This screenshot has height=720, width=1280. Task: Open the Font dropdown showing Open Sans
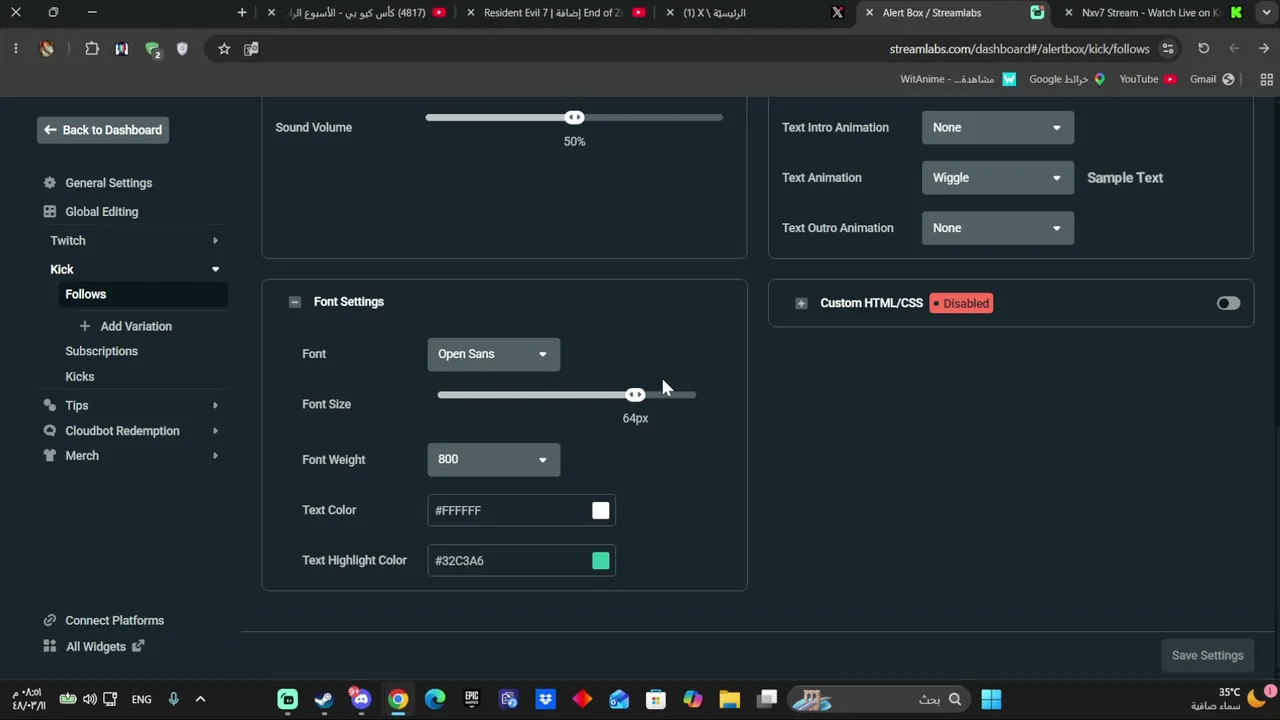(x=493, y=354)
